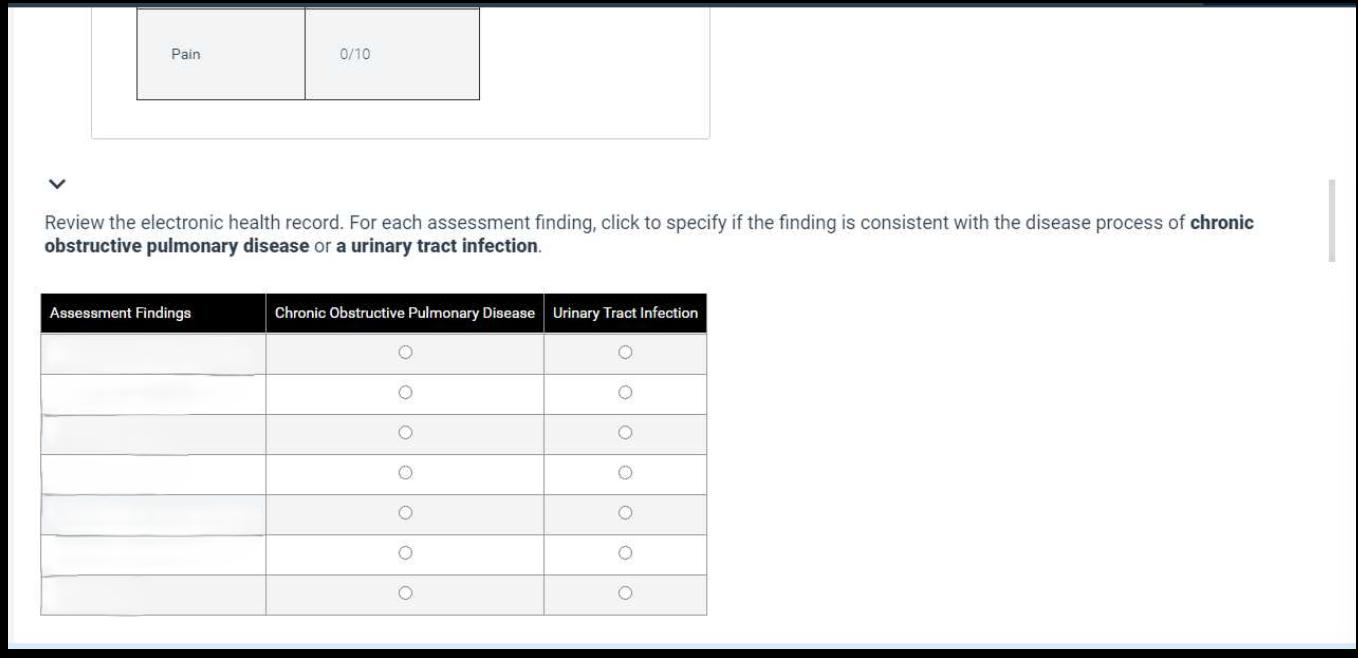Select Urinary Tract Infection radio in first row
Viewport: 1358px width, 658px height.
[x=625, y=352]
